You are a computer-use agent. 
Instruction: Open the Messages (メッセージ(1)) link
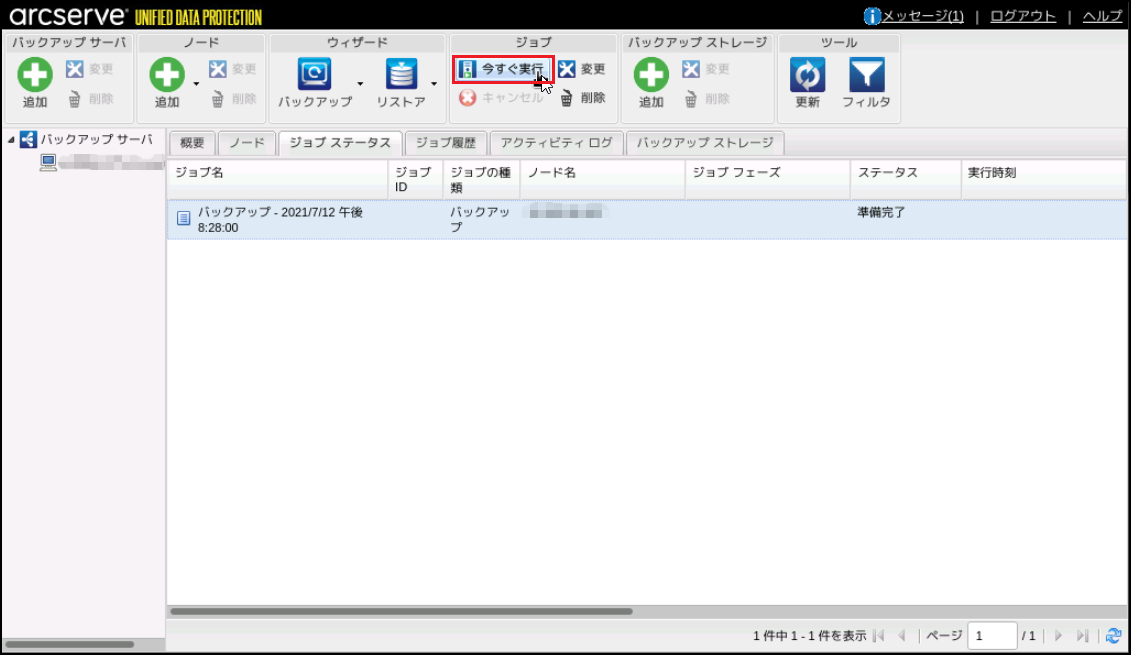[x=922, y=16]
